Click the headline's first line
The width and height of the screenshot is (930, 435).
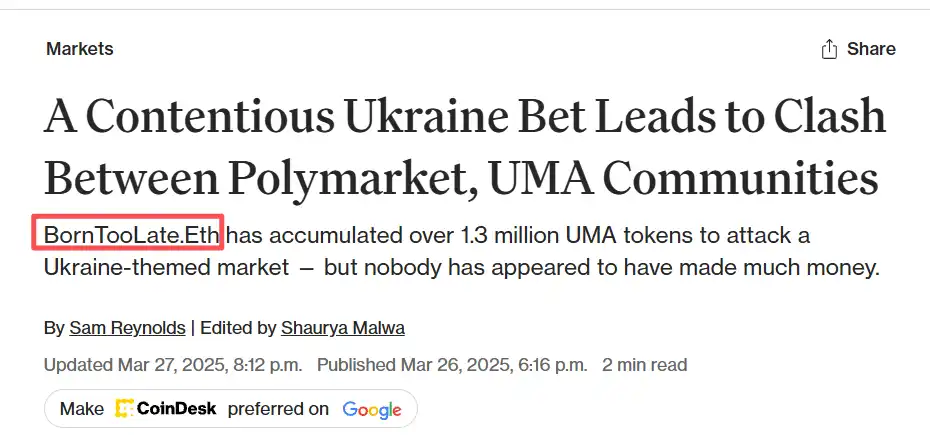[464, 117]
